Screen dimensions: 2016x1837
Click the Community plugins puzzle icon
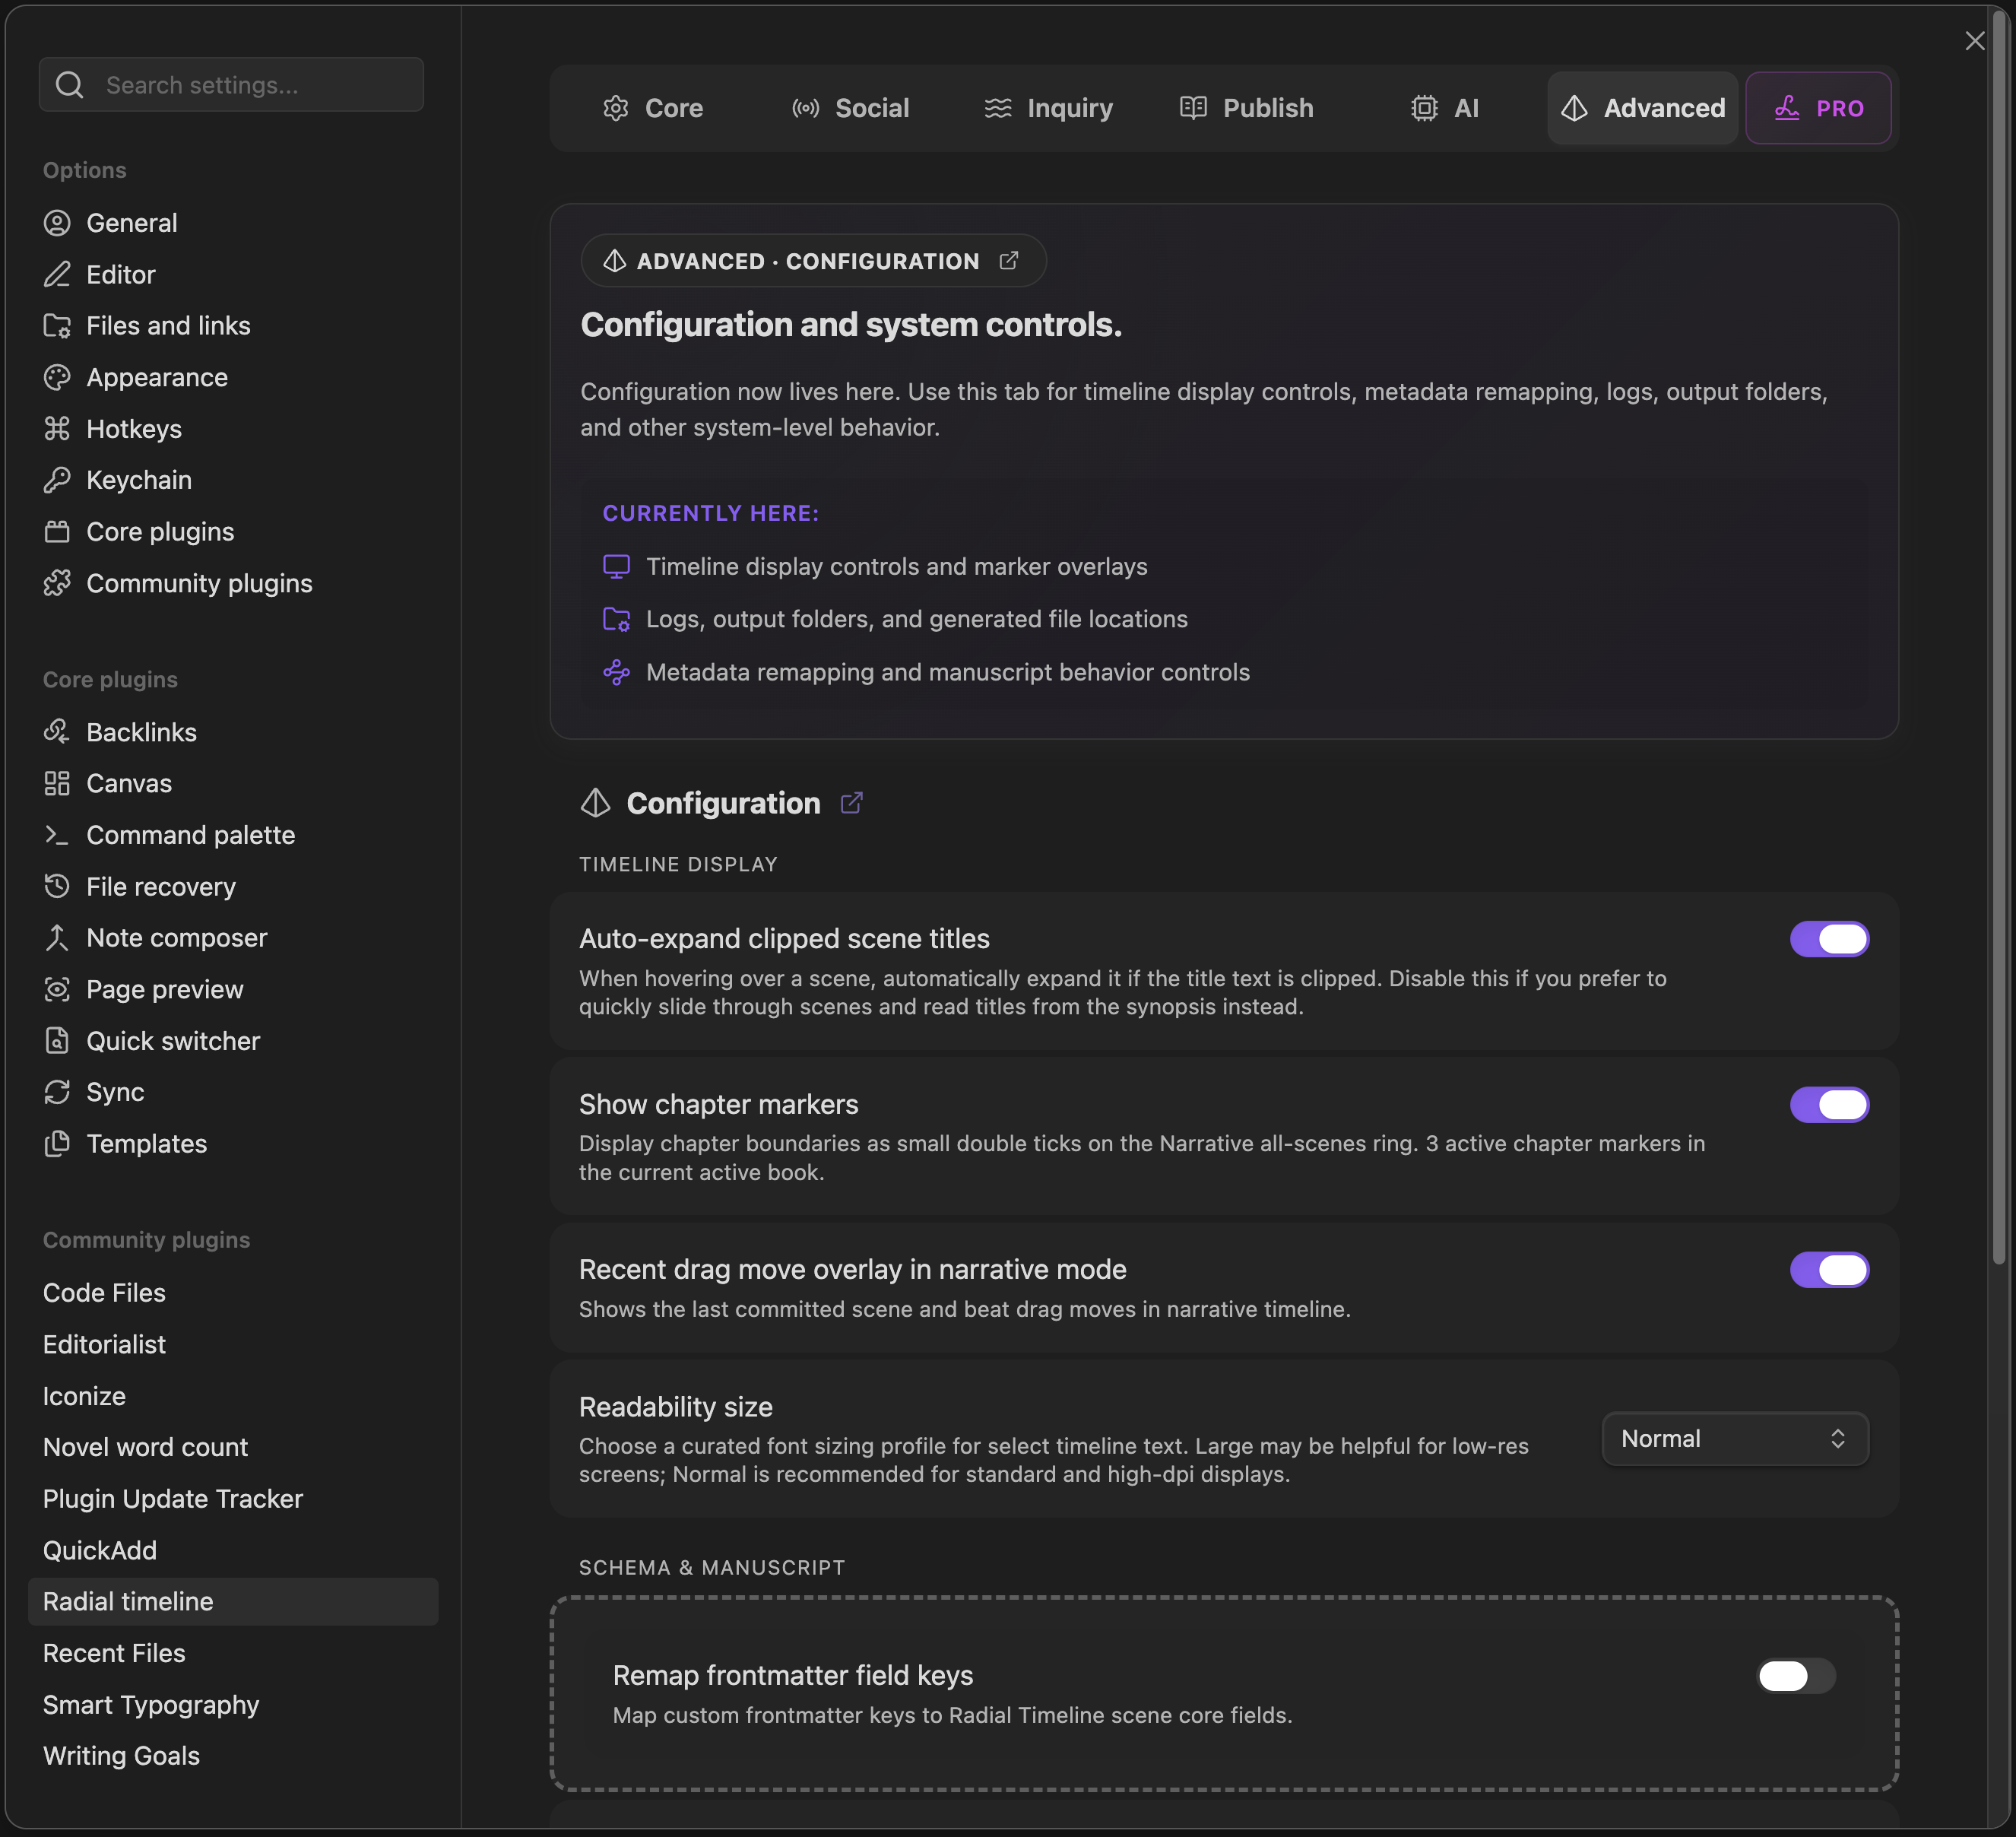pos(57,583)
